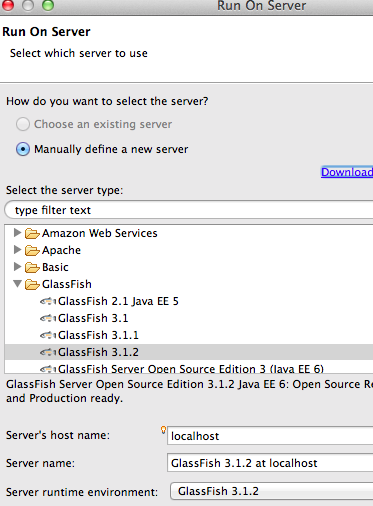Expand the Basic server category
The height and width of the screenshot is (506, 373).
click(17, 267)
